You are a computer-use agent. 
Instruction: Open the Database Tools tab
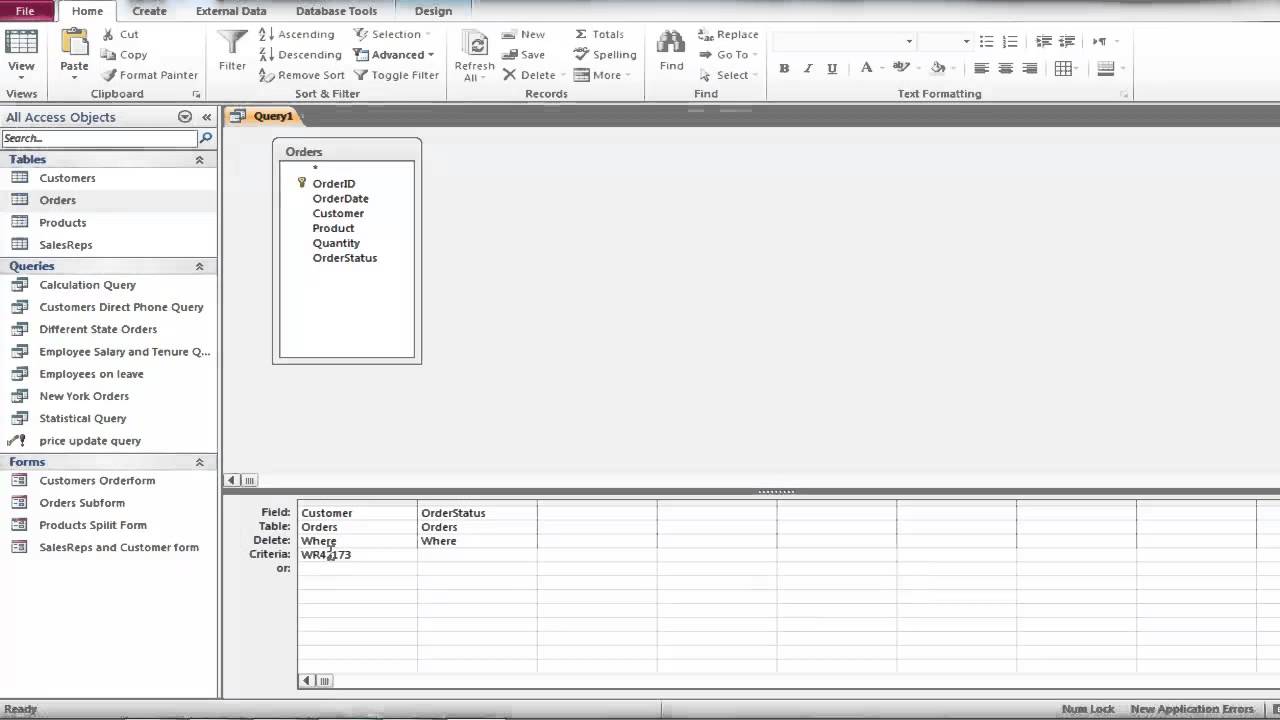tap(336, 11)
